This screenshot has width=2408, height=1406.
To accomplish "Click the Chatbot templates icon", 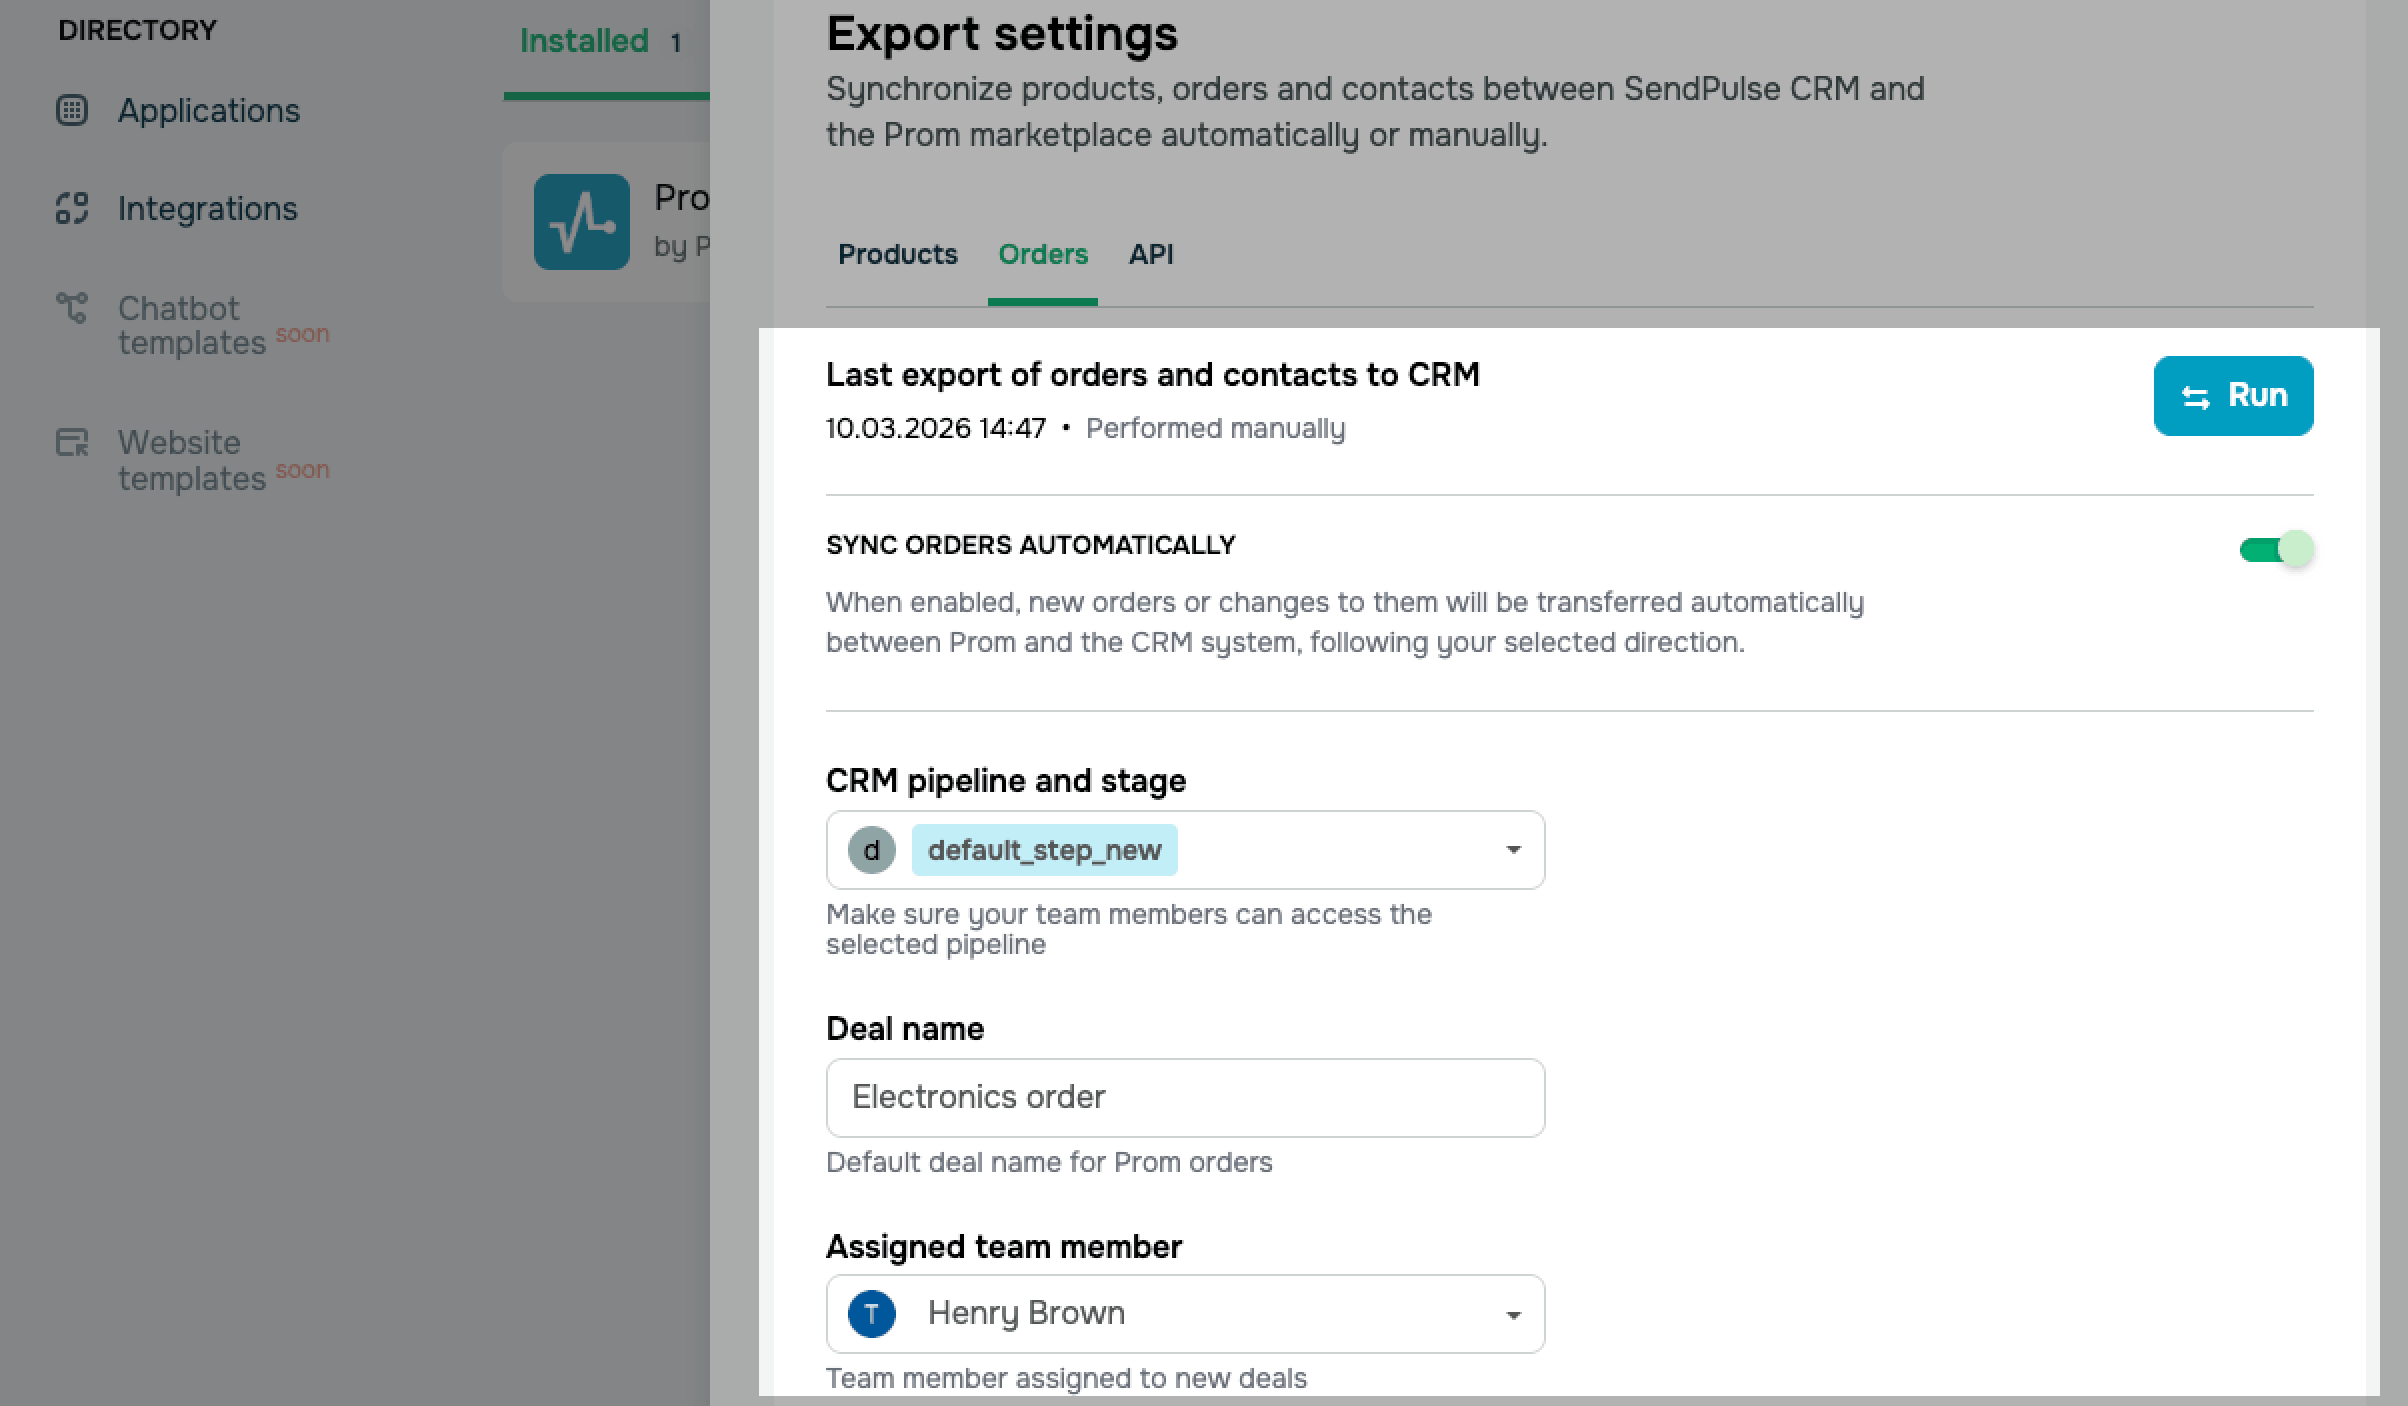I will click(x=72, y=307).
